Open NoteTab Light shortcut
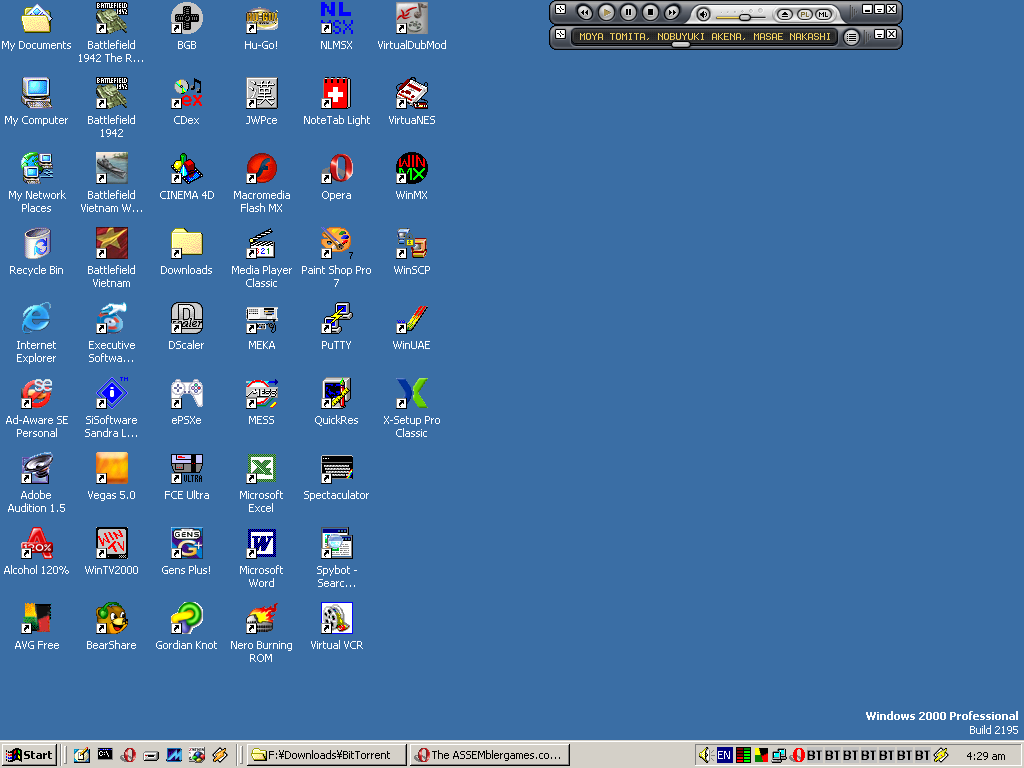 tap(336, 102)
